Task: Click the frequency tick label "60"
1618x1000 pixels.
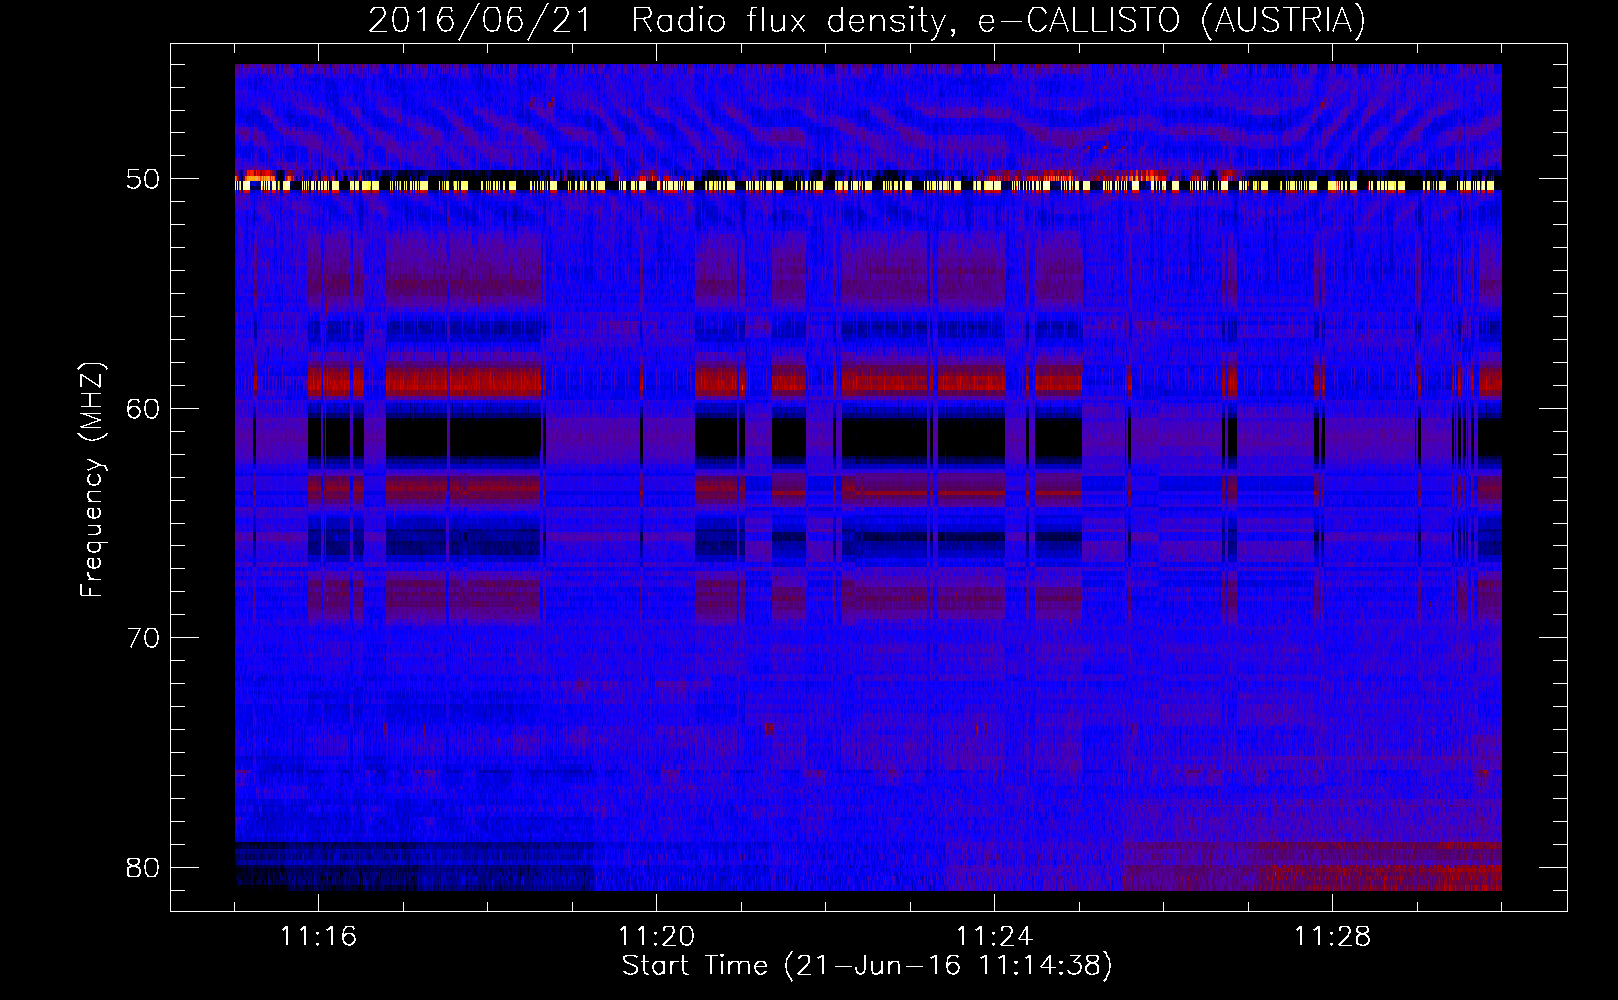Action: [144, 409]
